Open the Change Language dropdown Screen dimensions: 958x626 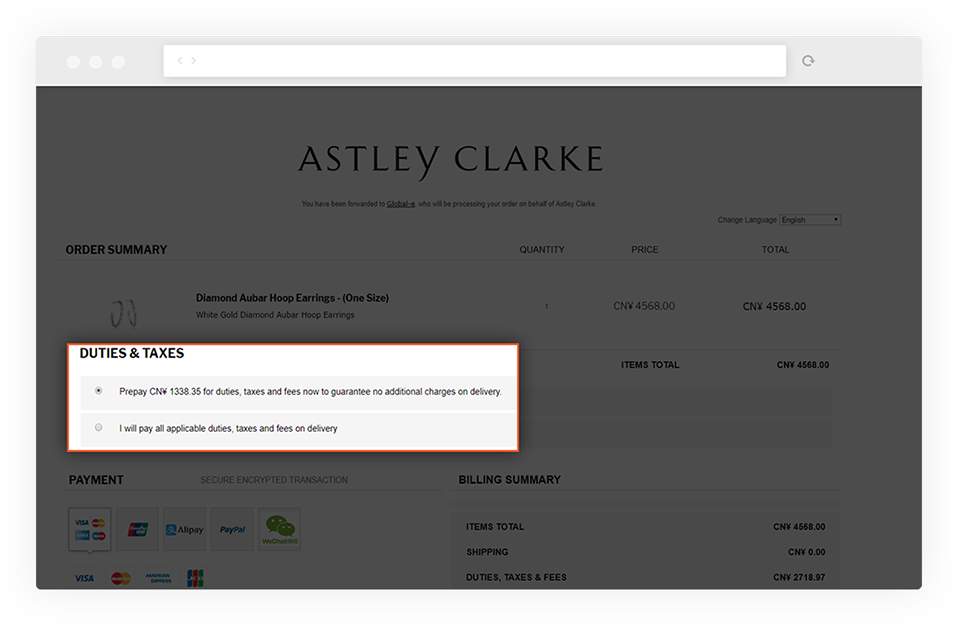pos(810,220)
